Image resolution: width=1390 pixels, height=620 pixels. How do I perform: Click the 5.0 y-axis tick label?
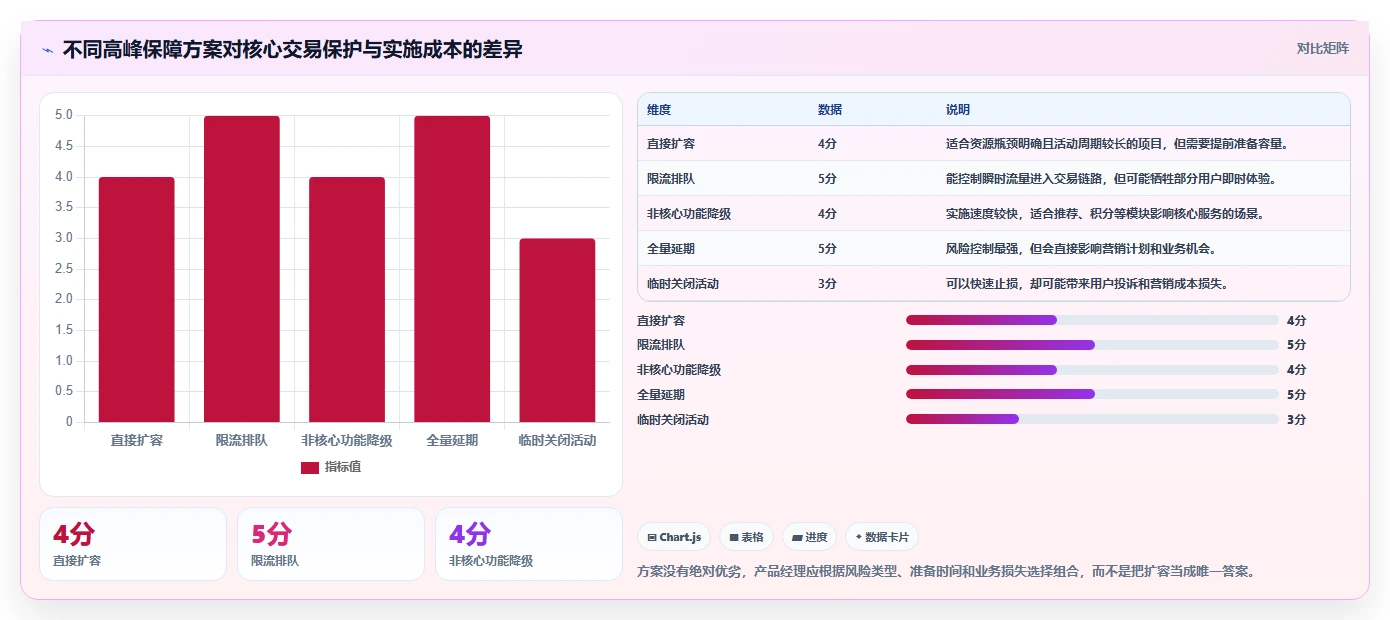[x=64, y=115]
